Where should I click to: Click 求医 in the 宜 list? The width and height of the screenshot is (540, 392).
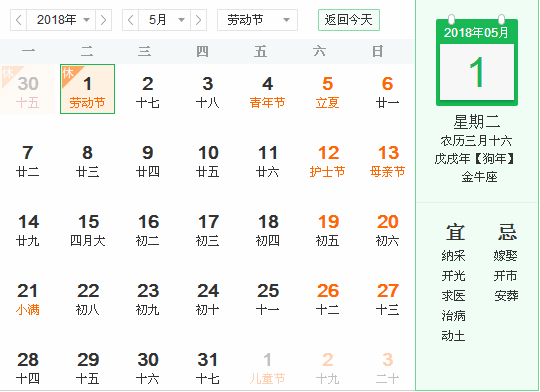(454, 296)
